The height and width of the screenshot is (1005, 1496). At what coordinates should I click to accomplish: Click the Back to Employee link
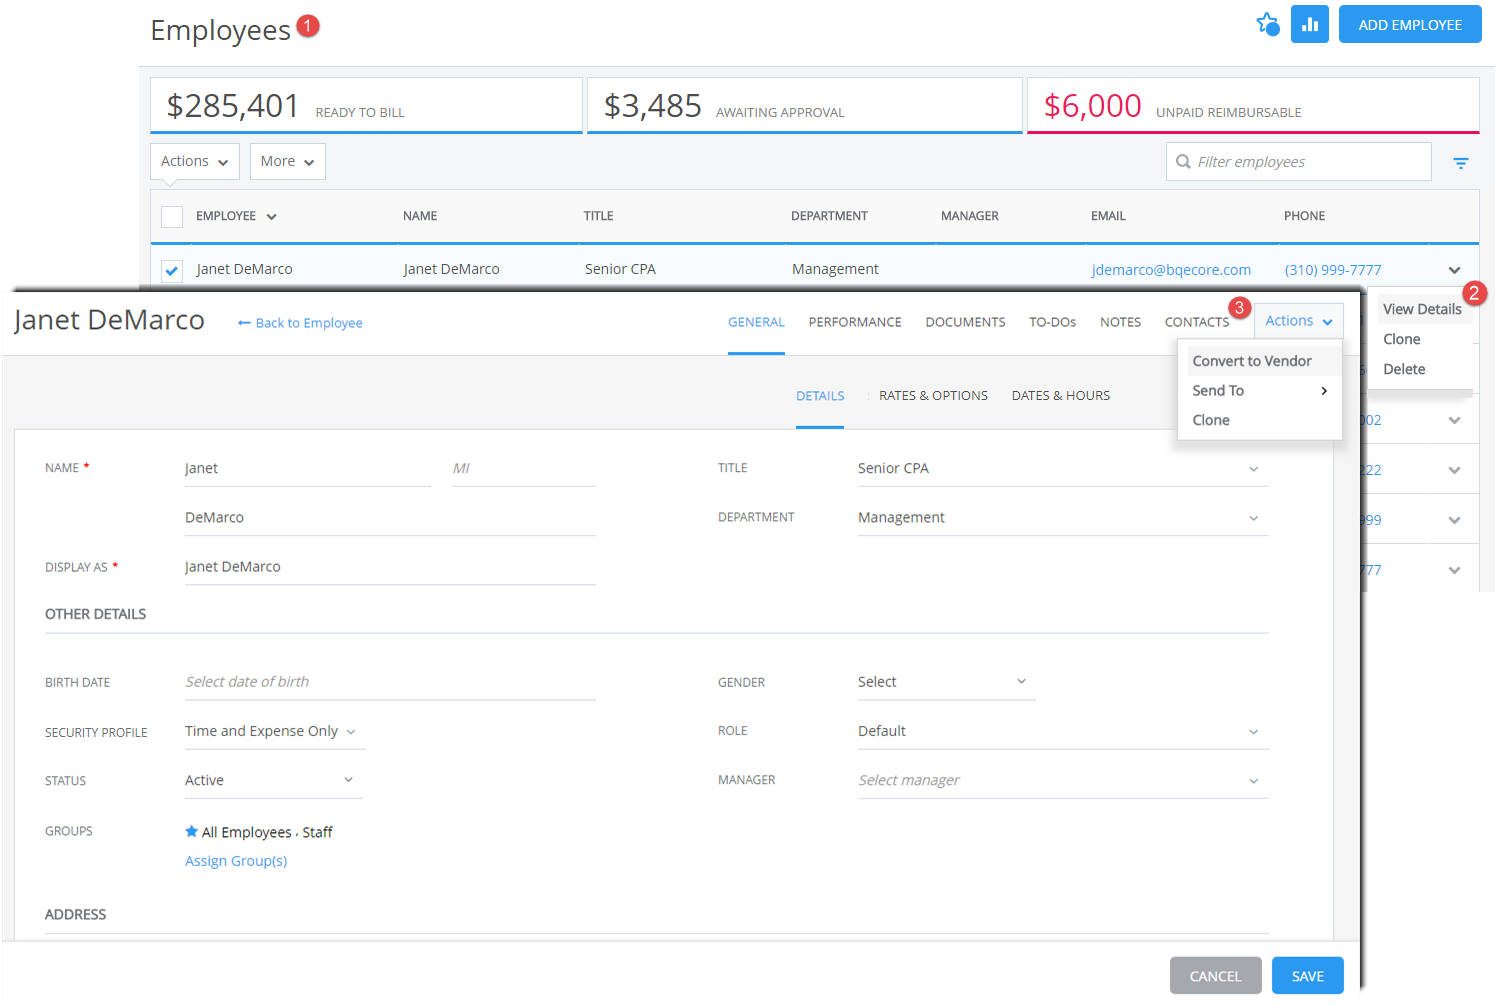click(x=309, y=323)
